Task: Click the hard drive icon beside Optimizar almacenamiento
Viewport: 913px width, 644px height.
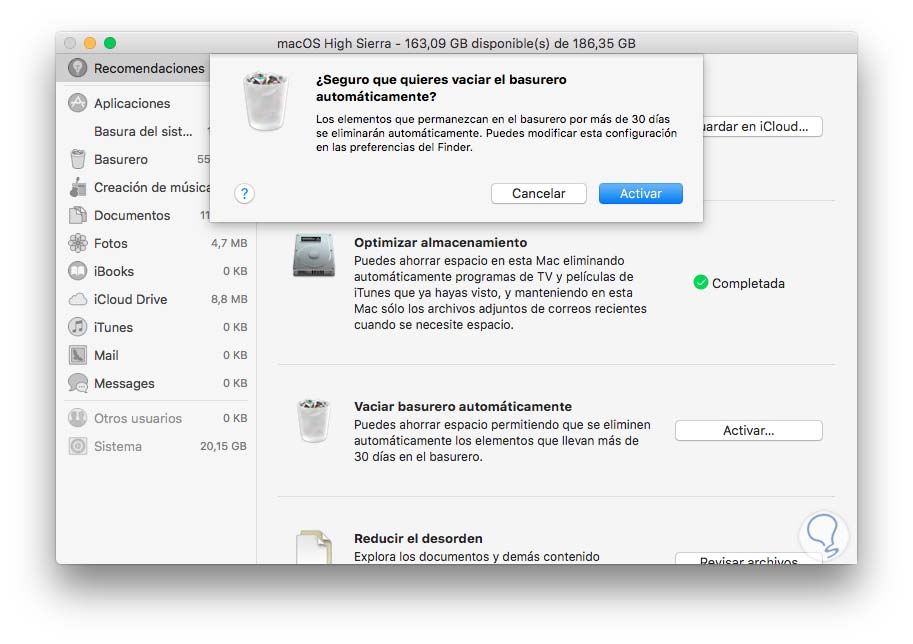Action: coord(314,255)
